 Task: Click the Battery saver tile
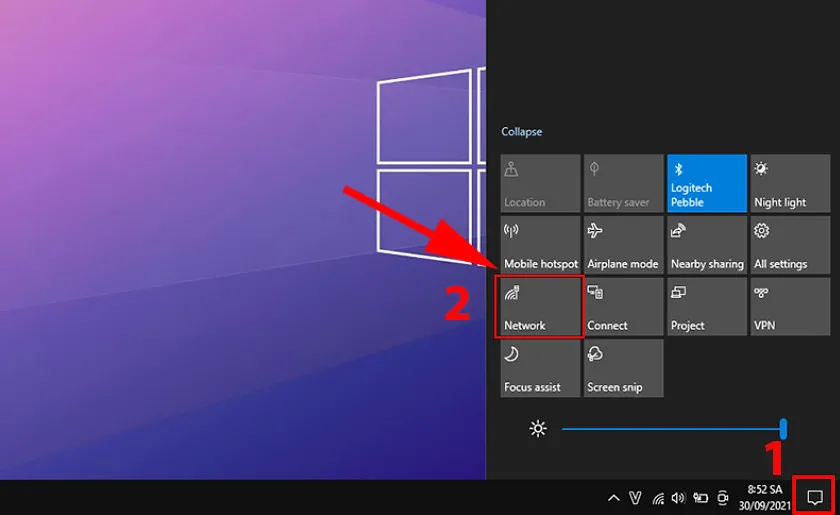[x=623, y=183]
